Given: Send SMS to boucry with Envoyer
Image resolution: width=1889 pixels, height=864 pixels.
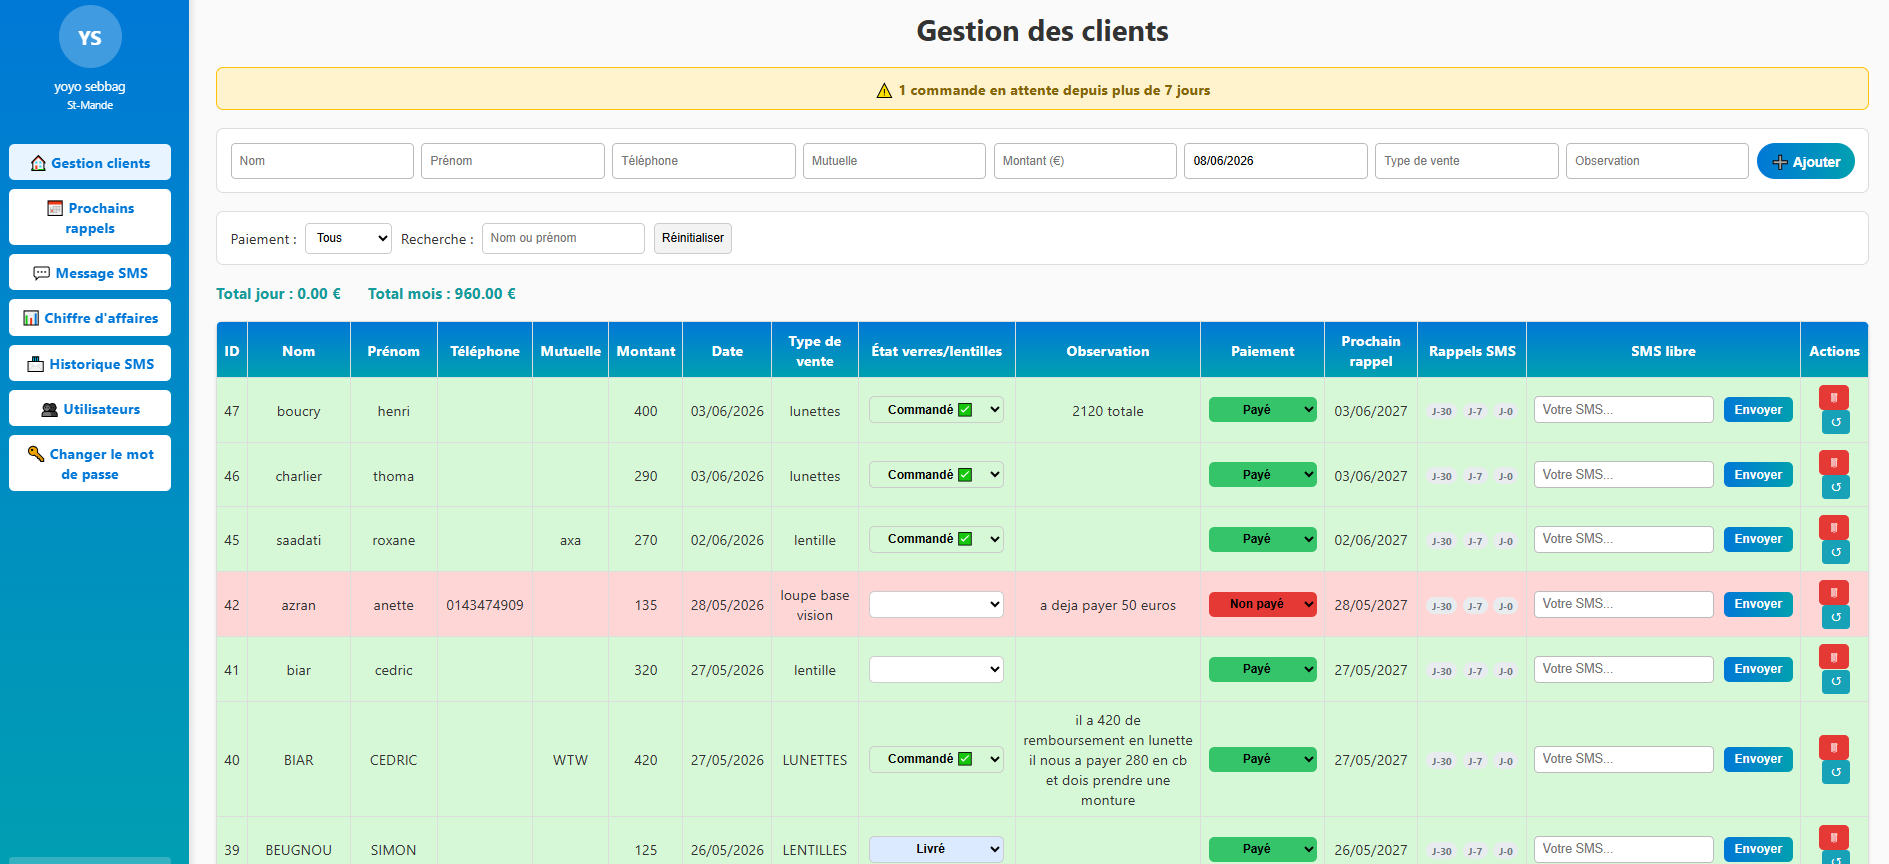Looking at the screenshot, I should point(1758,410).
